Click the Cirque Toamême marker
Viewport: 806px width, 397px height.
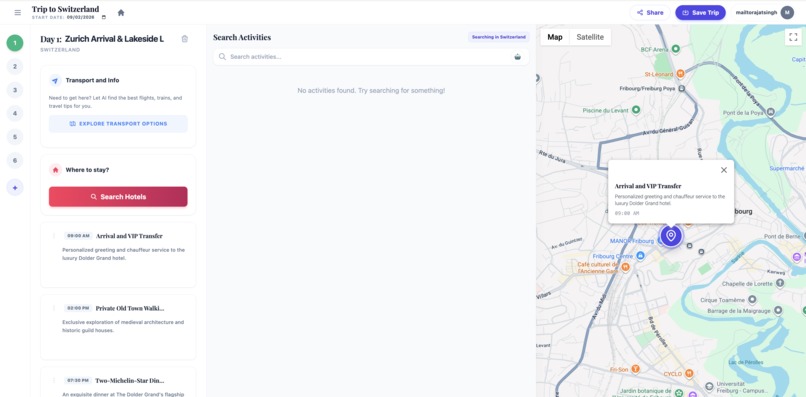pos(753,299)
